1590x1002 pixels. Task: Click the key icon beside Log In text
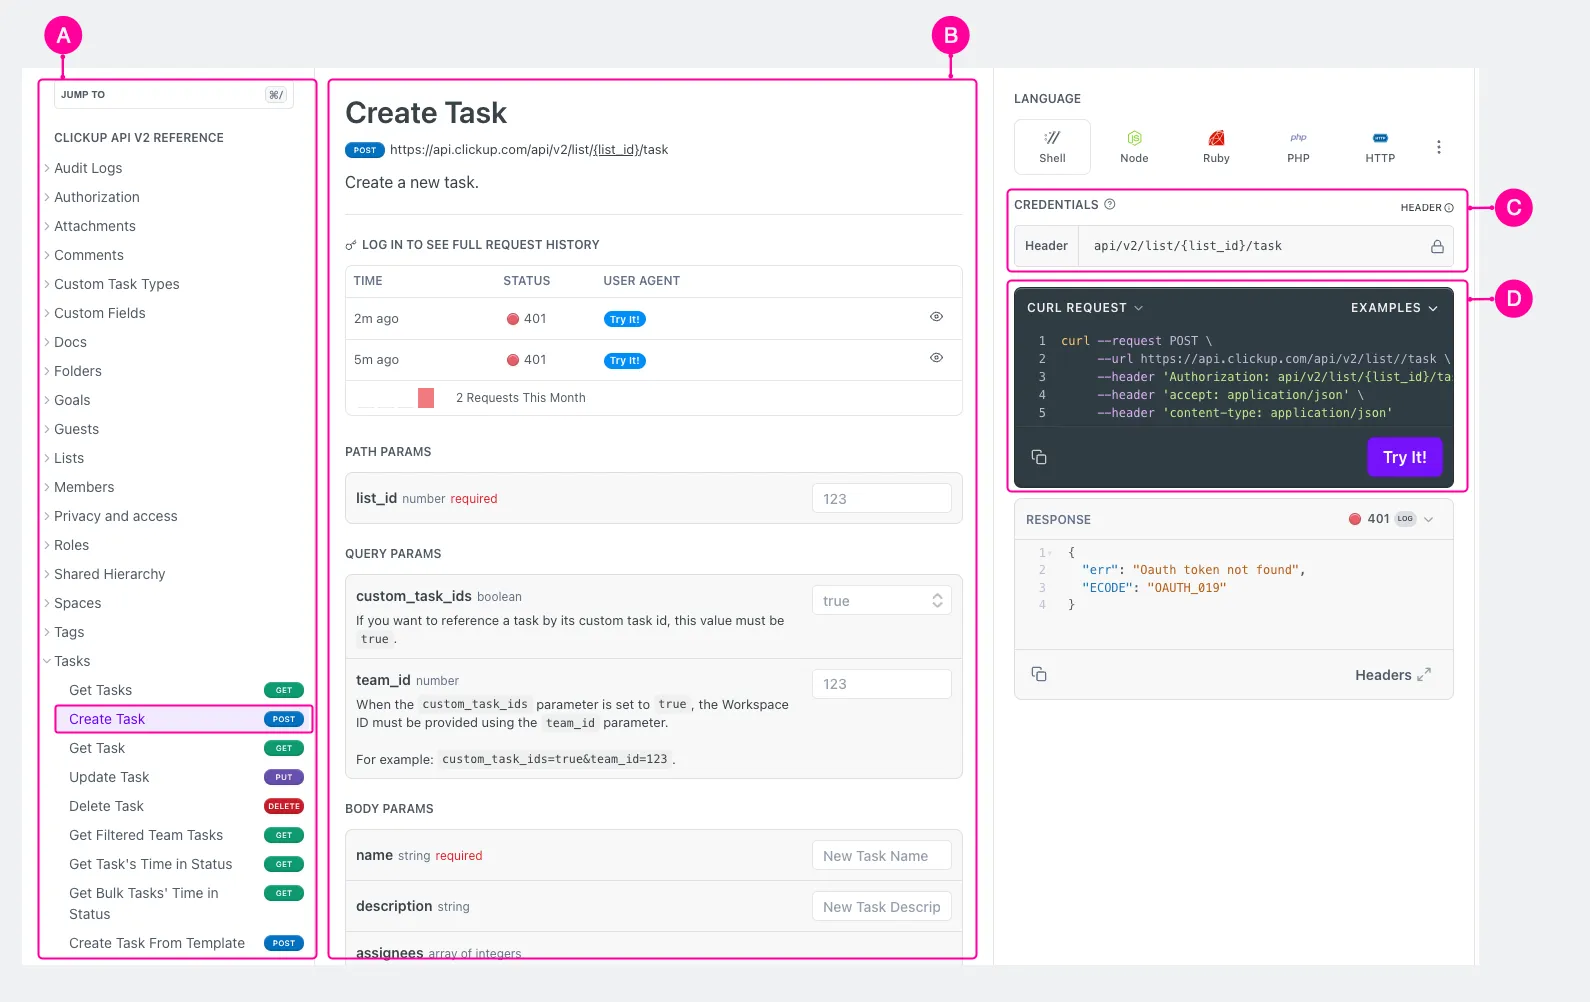351,245
